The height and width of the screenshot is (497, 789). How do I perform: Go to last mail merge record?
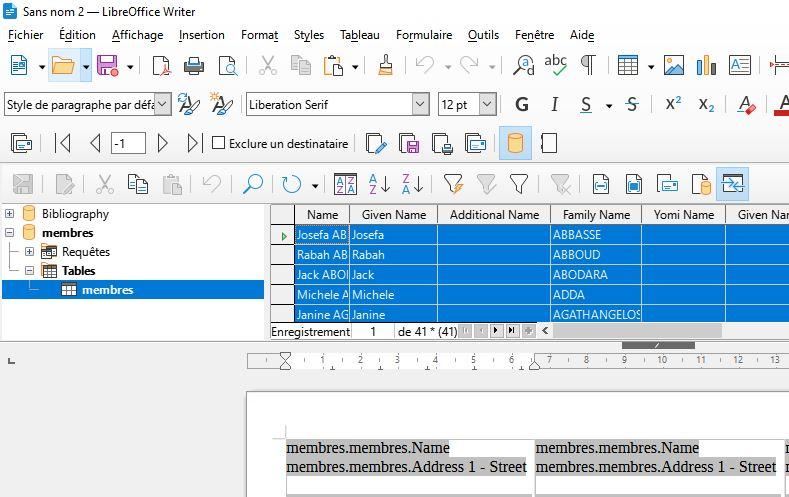(x=194, y=143)
